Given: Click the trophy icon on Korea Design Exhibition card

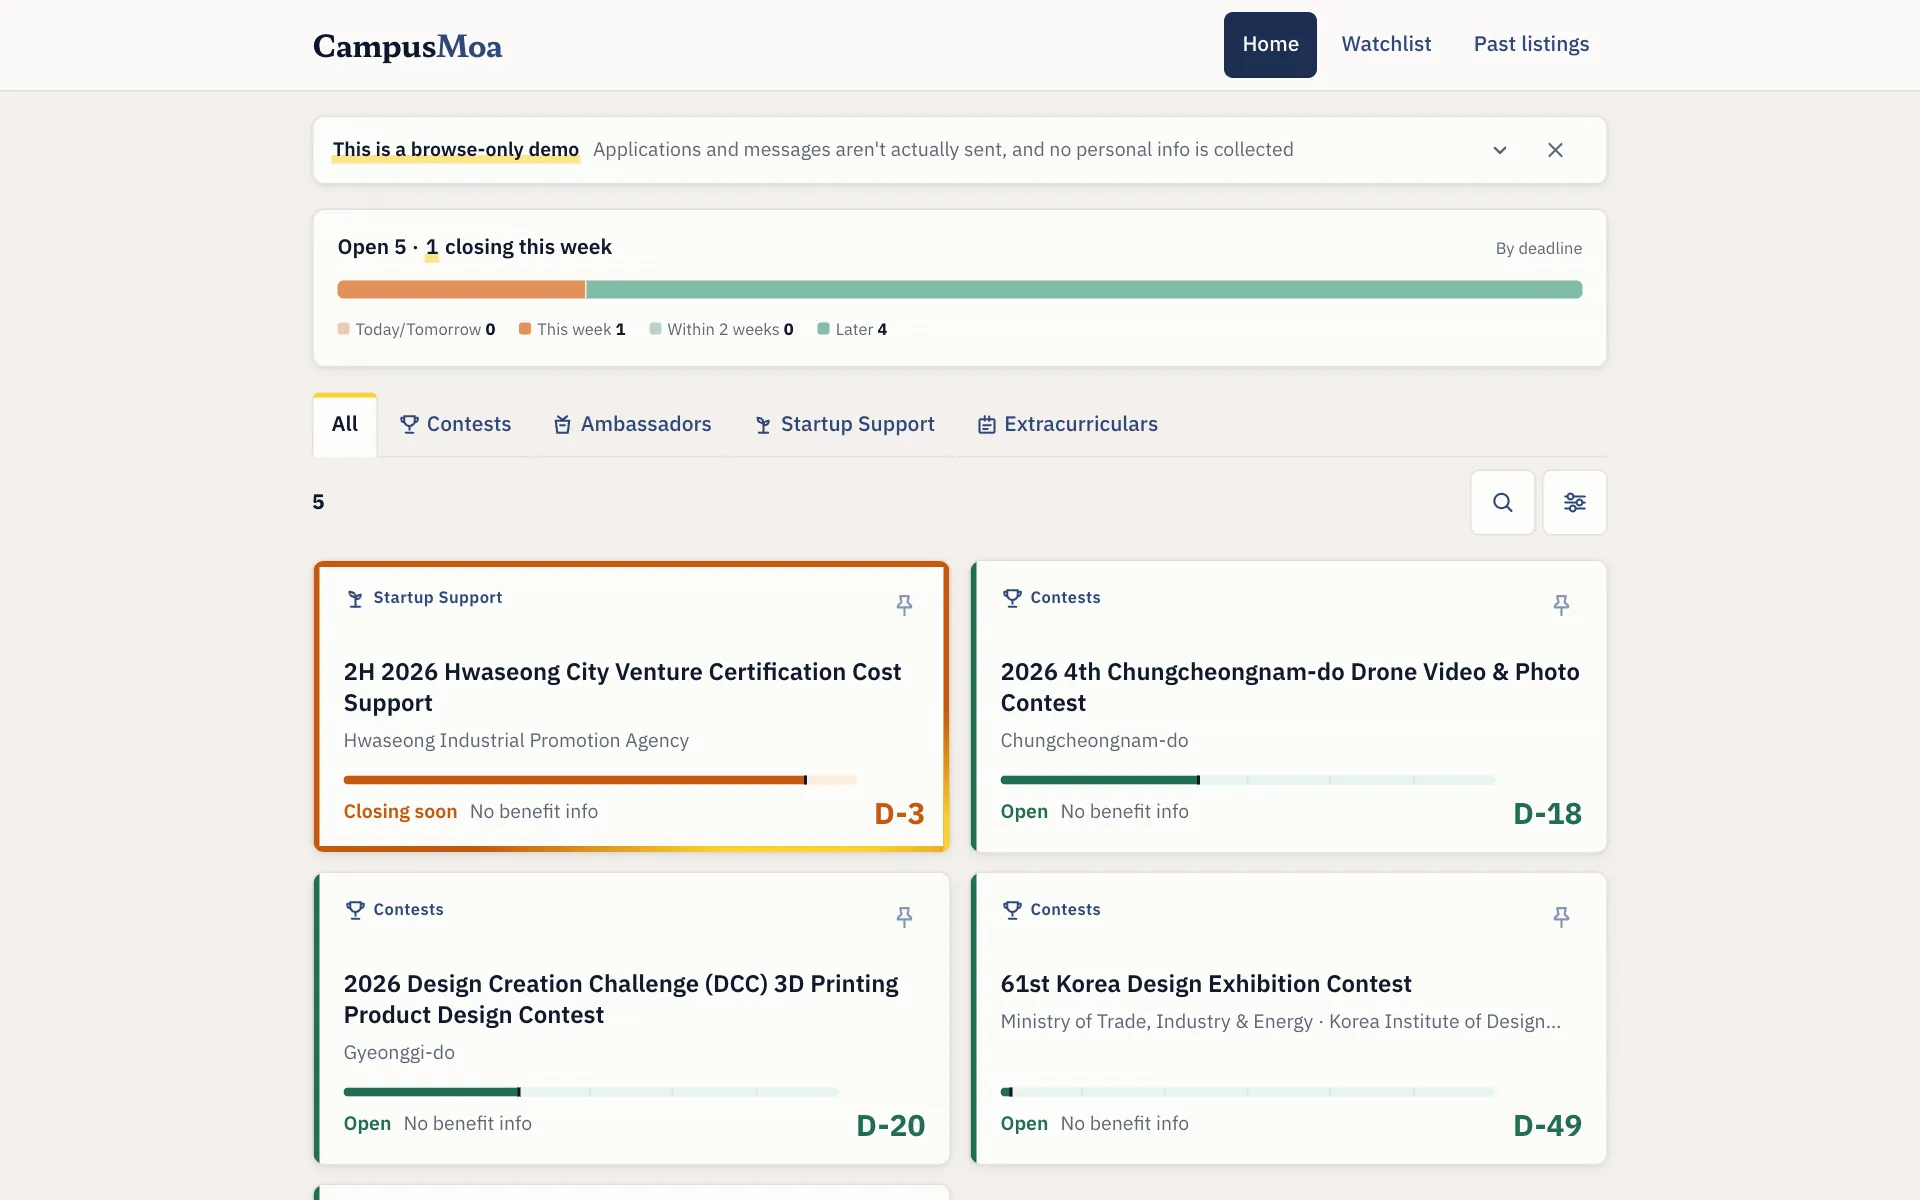Looking at the screenshot, I should 1012,910.
